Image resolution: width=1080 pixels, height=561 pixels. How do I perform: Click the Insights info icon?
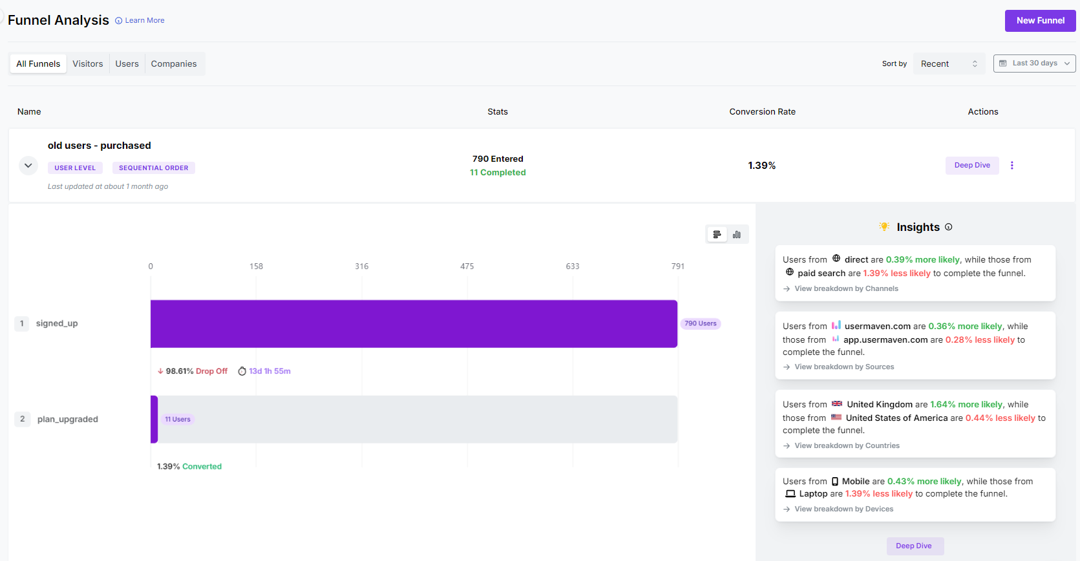coord(948,227)
